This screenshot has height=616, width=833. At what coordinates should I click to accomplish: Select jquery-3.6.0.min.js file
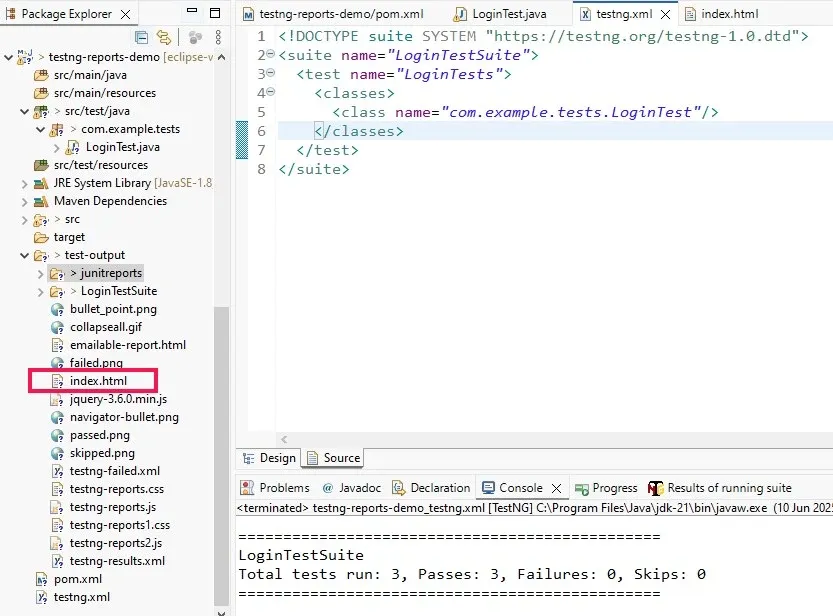[118, 399]
